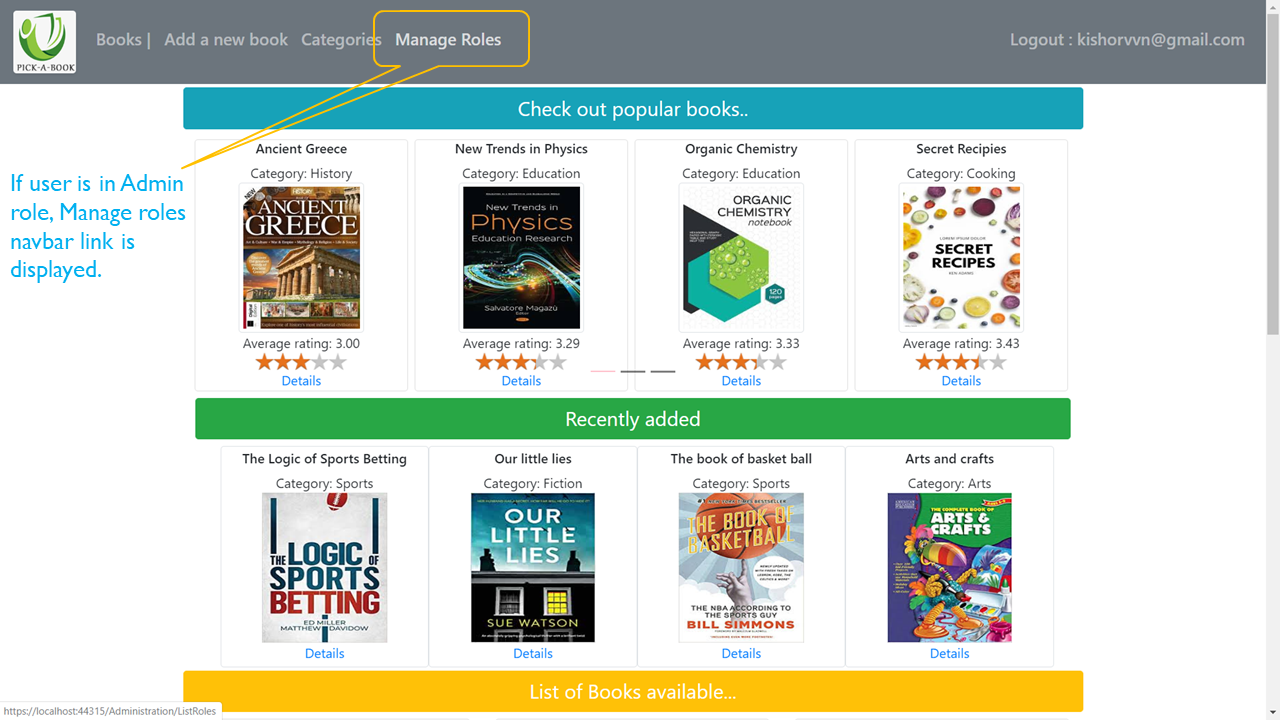
Task: Select the first carousel slide indicator
Action: pyautogui.click(x=603, y=371)
